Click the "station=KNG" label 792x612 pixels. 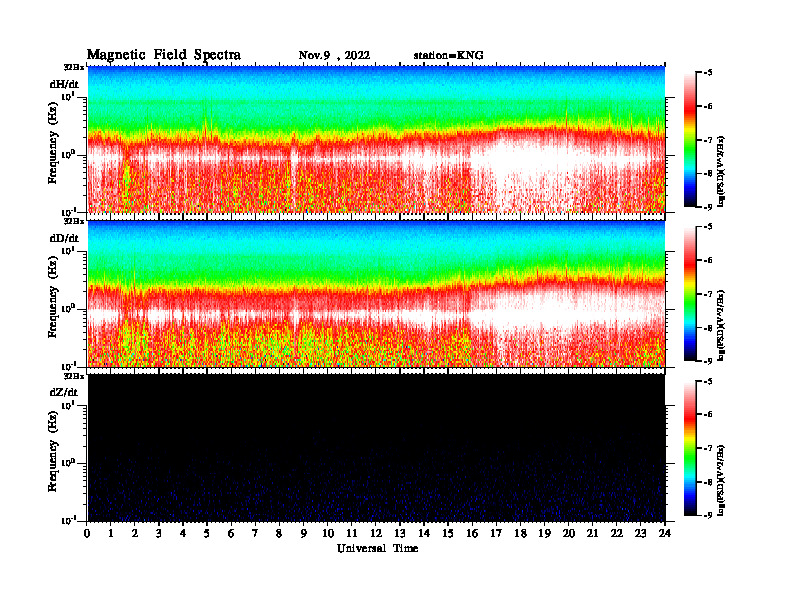[x=448, y=56]
